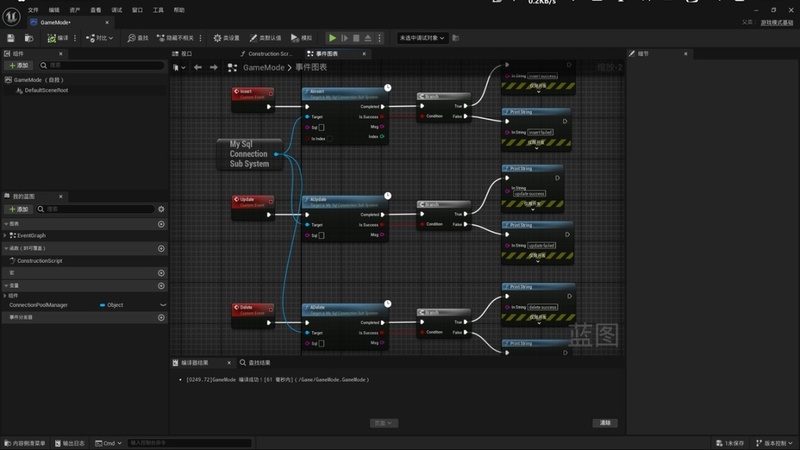The height and width of the screenshot is (450, 800).
Task: Start Play with the green play button
Action: click(x=332, y=38)
